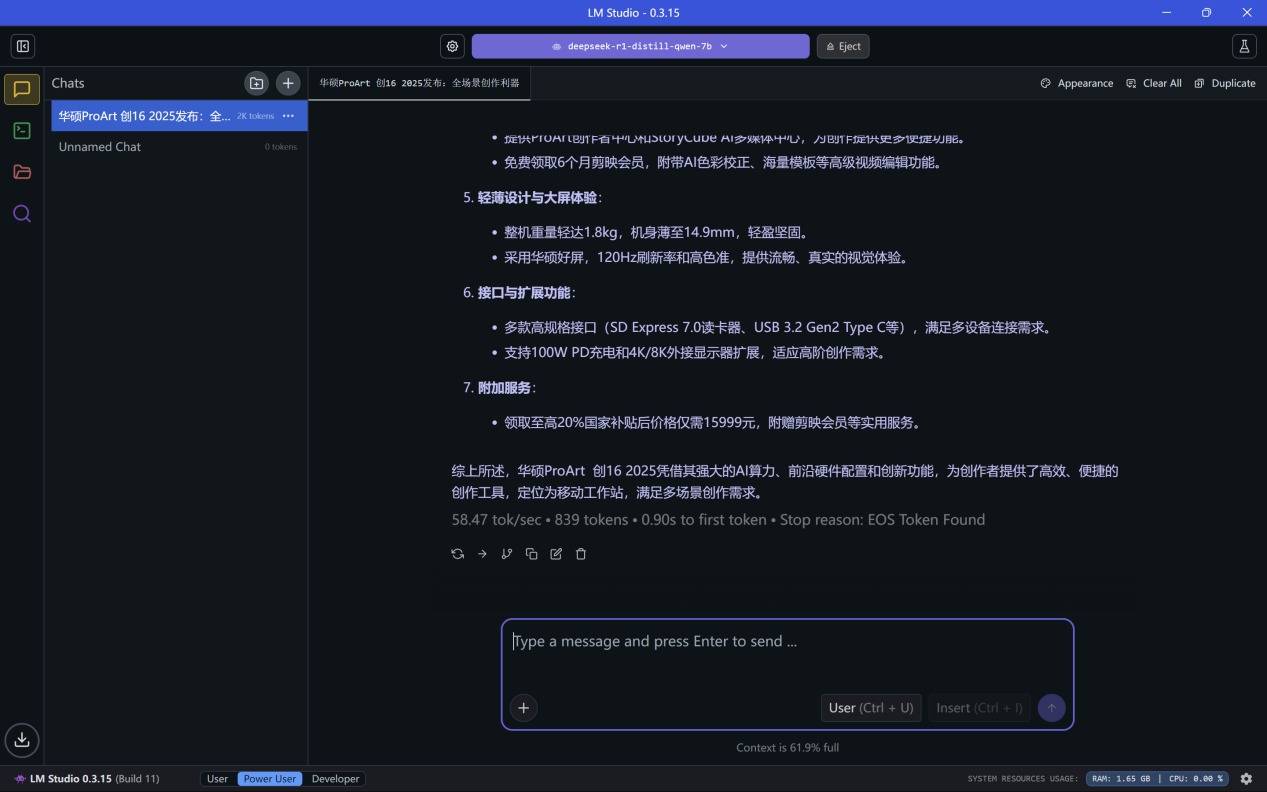The height and width of the screenshot is (792, 1267).
Task: Select the 华硕ProArt 创16 2025发布 chat tab
Action: coord(420,83)
